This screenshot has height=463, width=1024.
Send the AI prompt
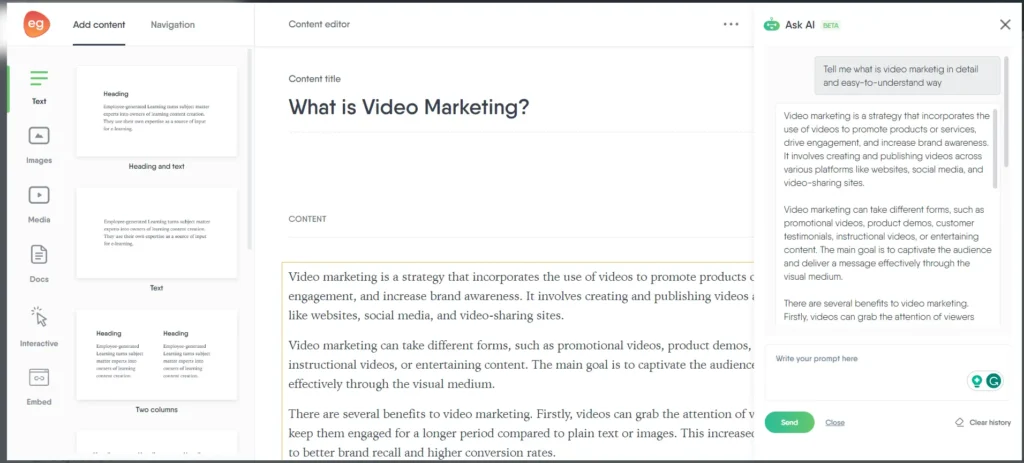pos(790,423)
